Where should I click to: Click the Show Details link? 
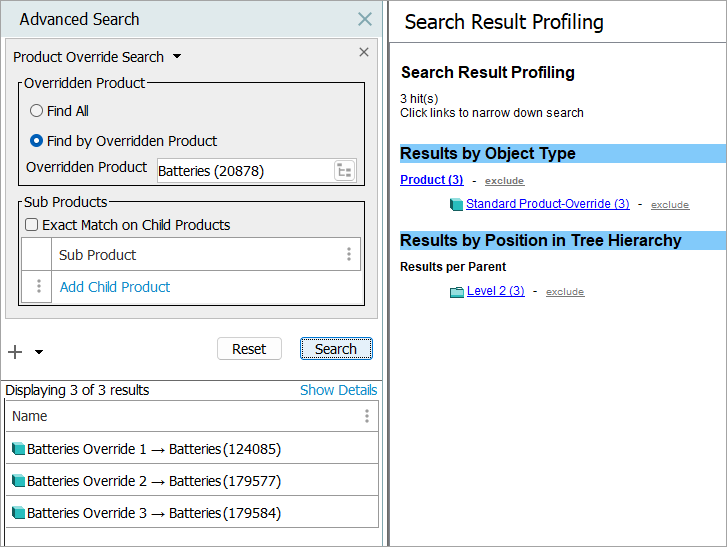point(338,390)
